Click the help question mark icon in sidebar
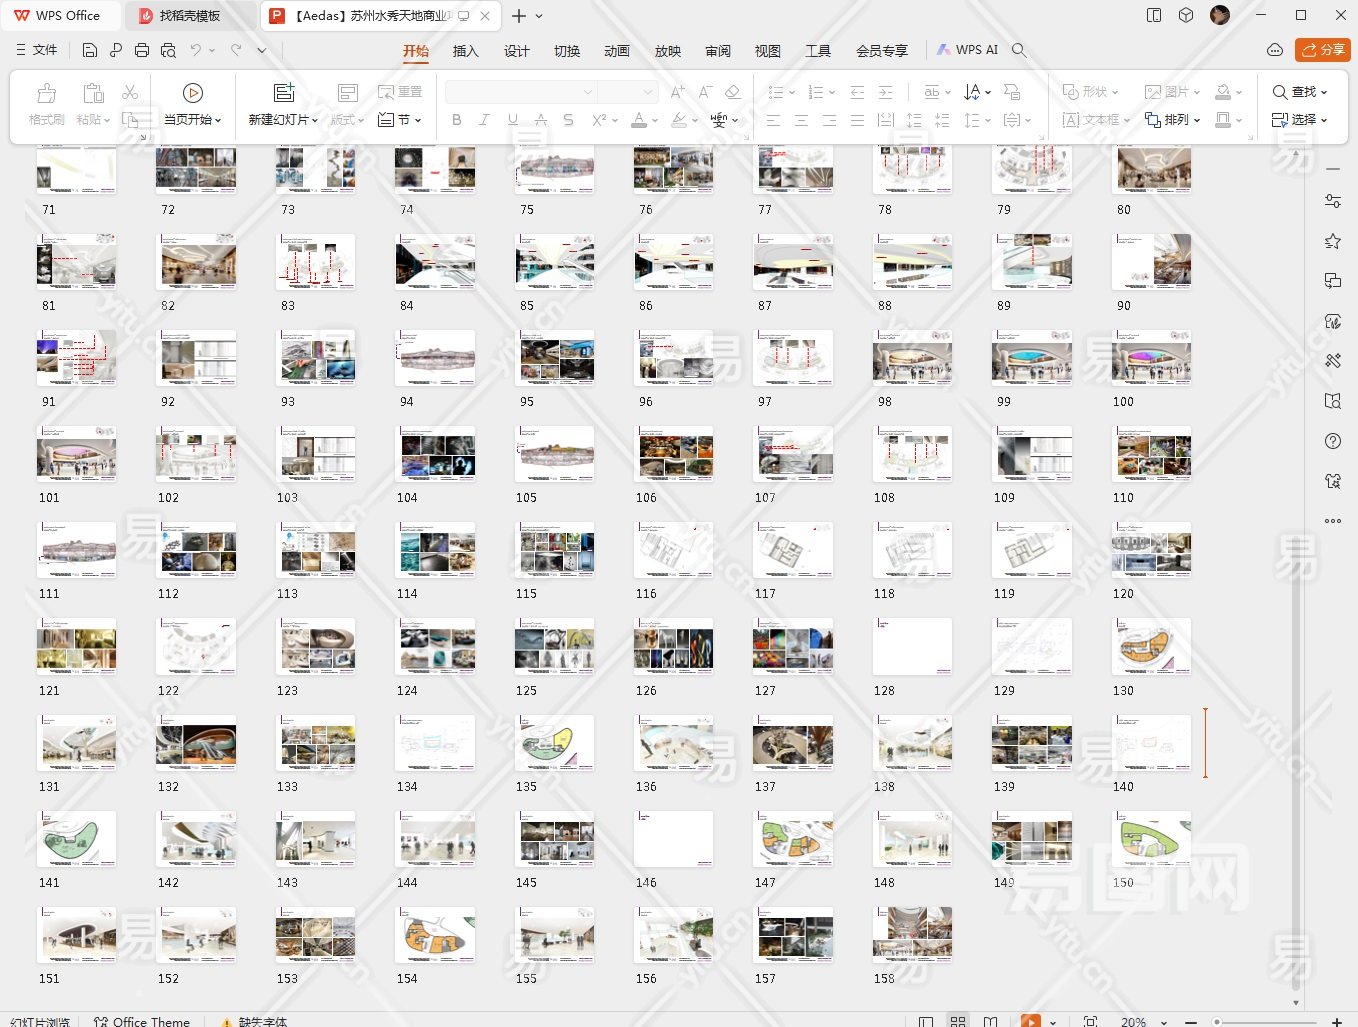 click(x=1332, y=441)
